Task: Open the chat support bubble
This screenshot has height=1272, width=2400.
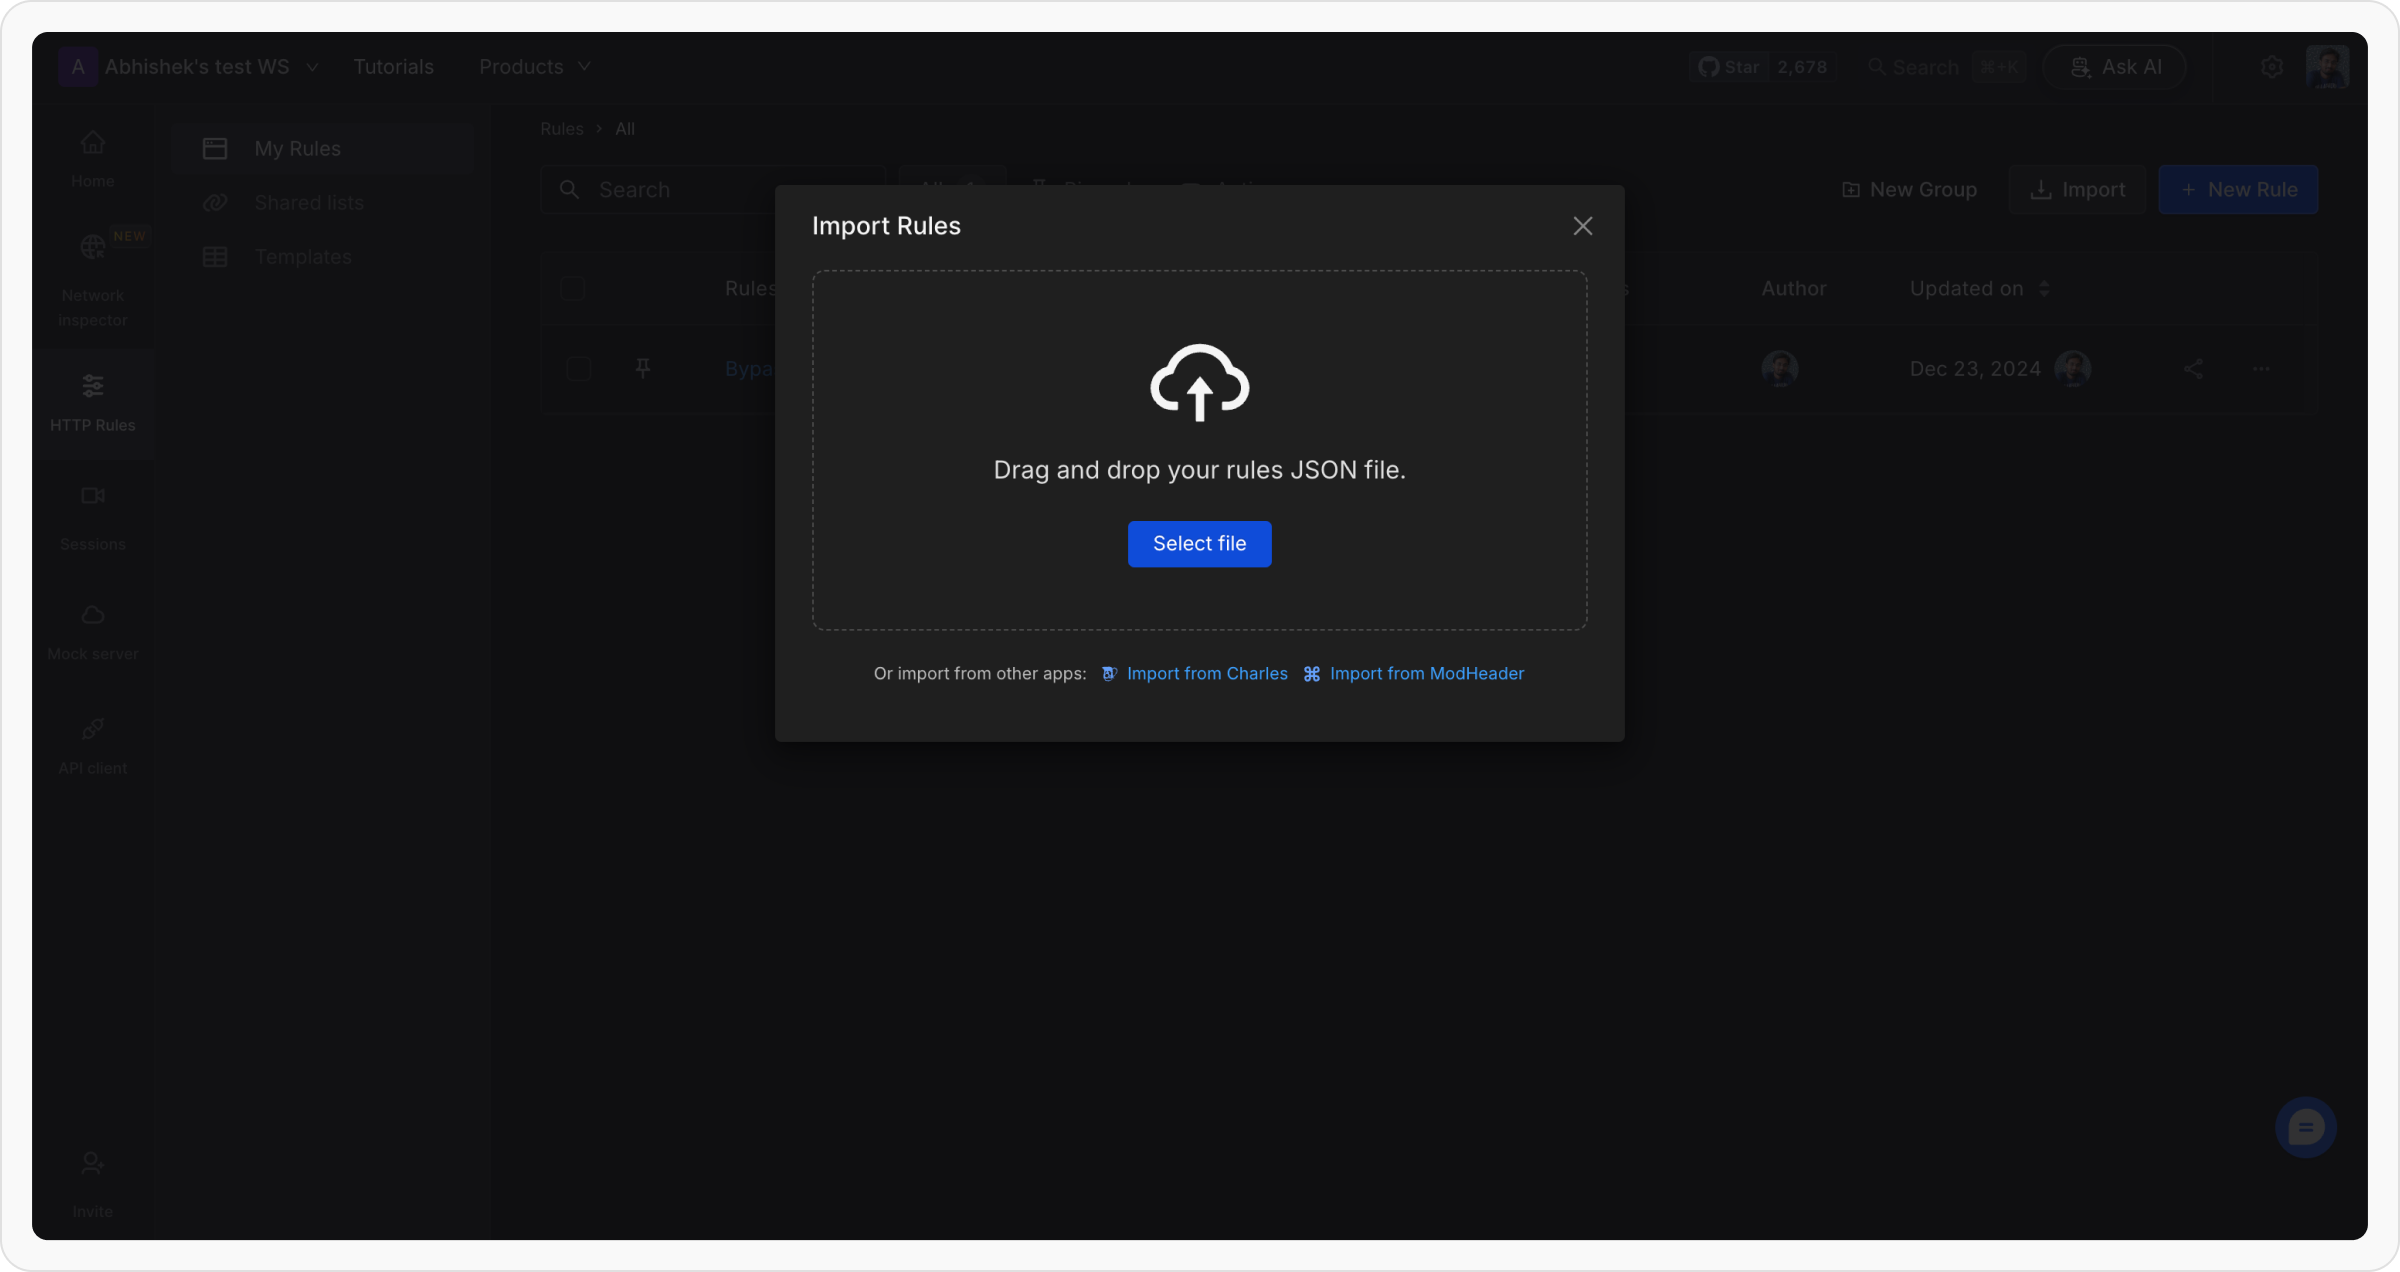Action: (2305, 1127)
